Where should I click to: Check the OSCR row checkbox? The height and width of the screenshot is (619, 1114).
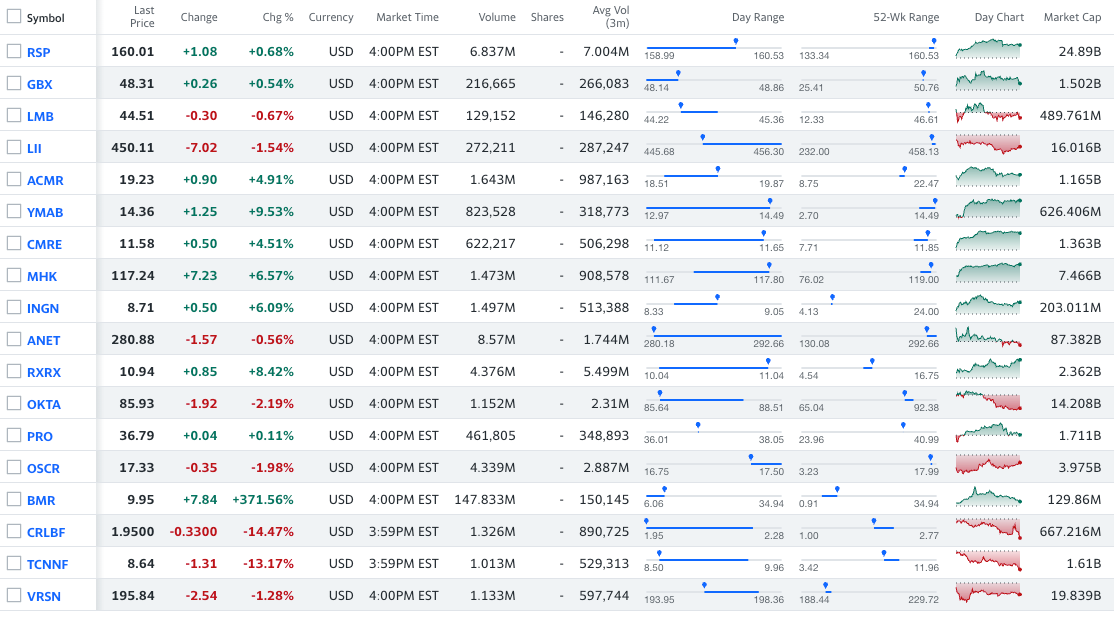click(13, 467)
